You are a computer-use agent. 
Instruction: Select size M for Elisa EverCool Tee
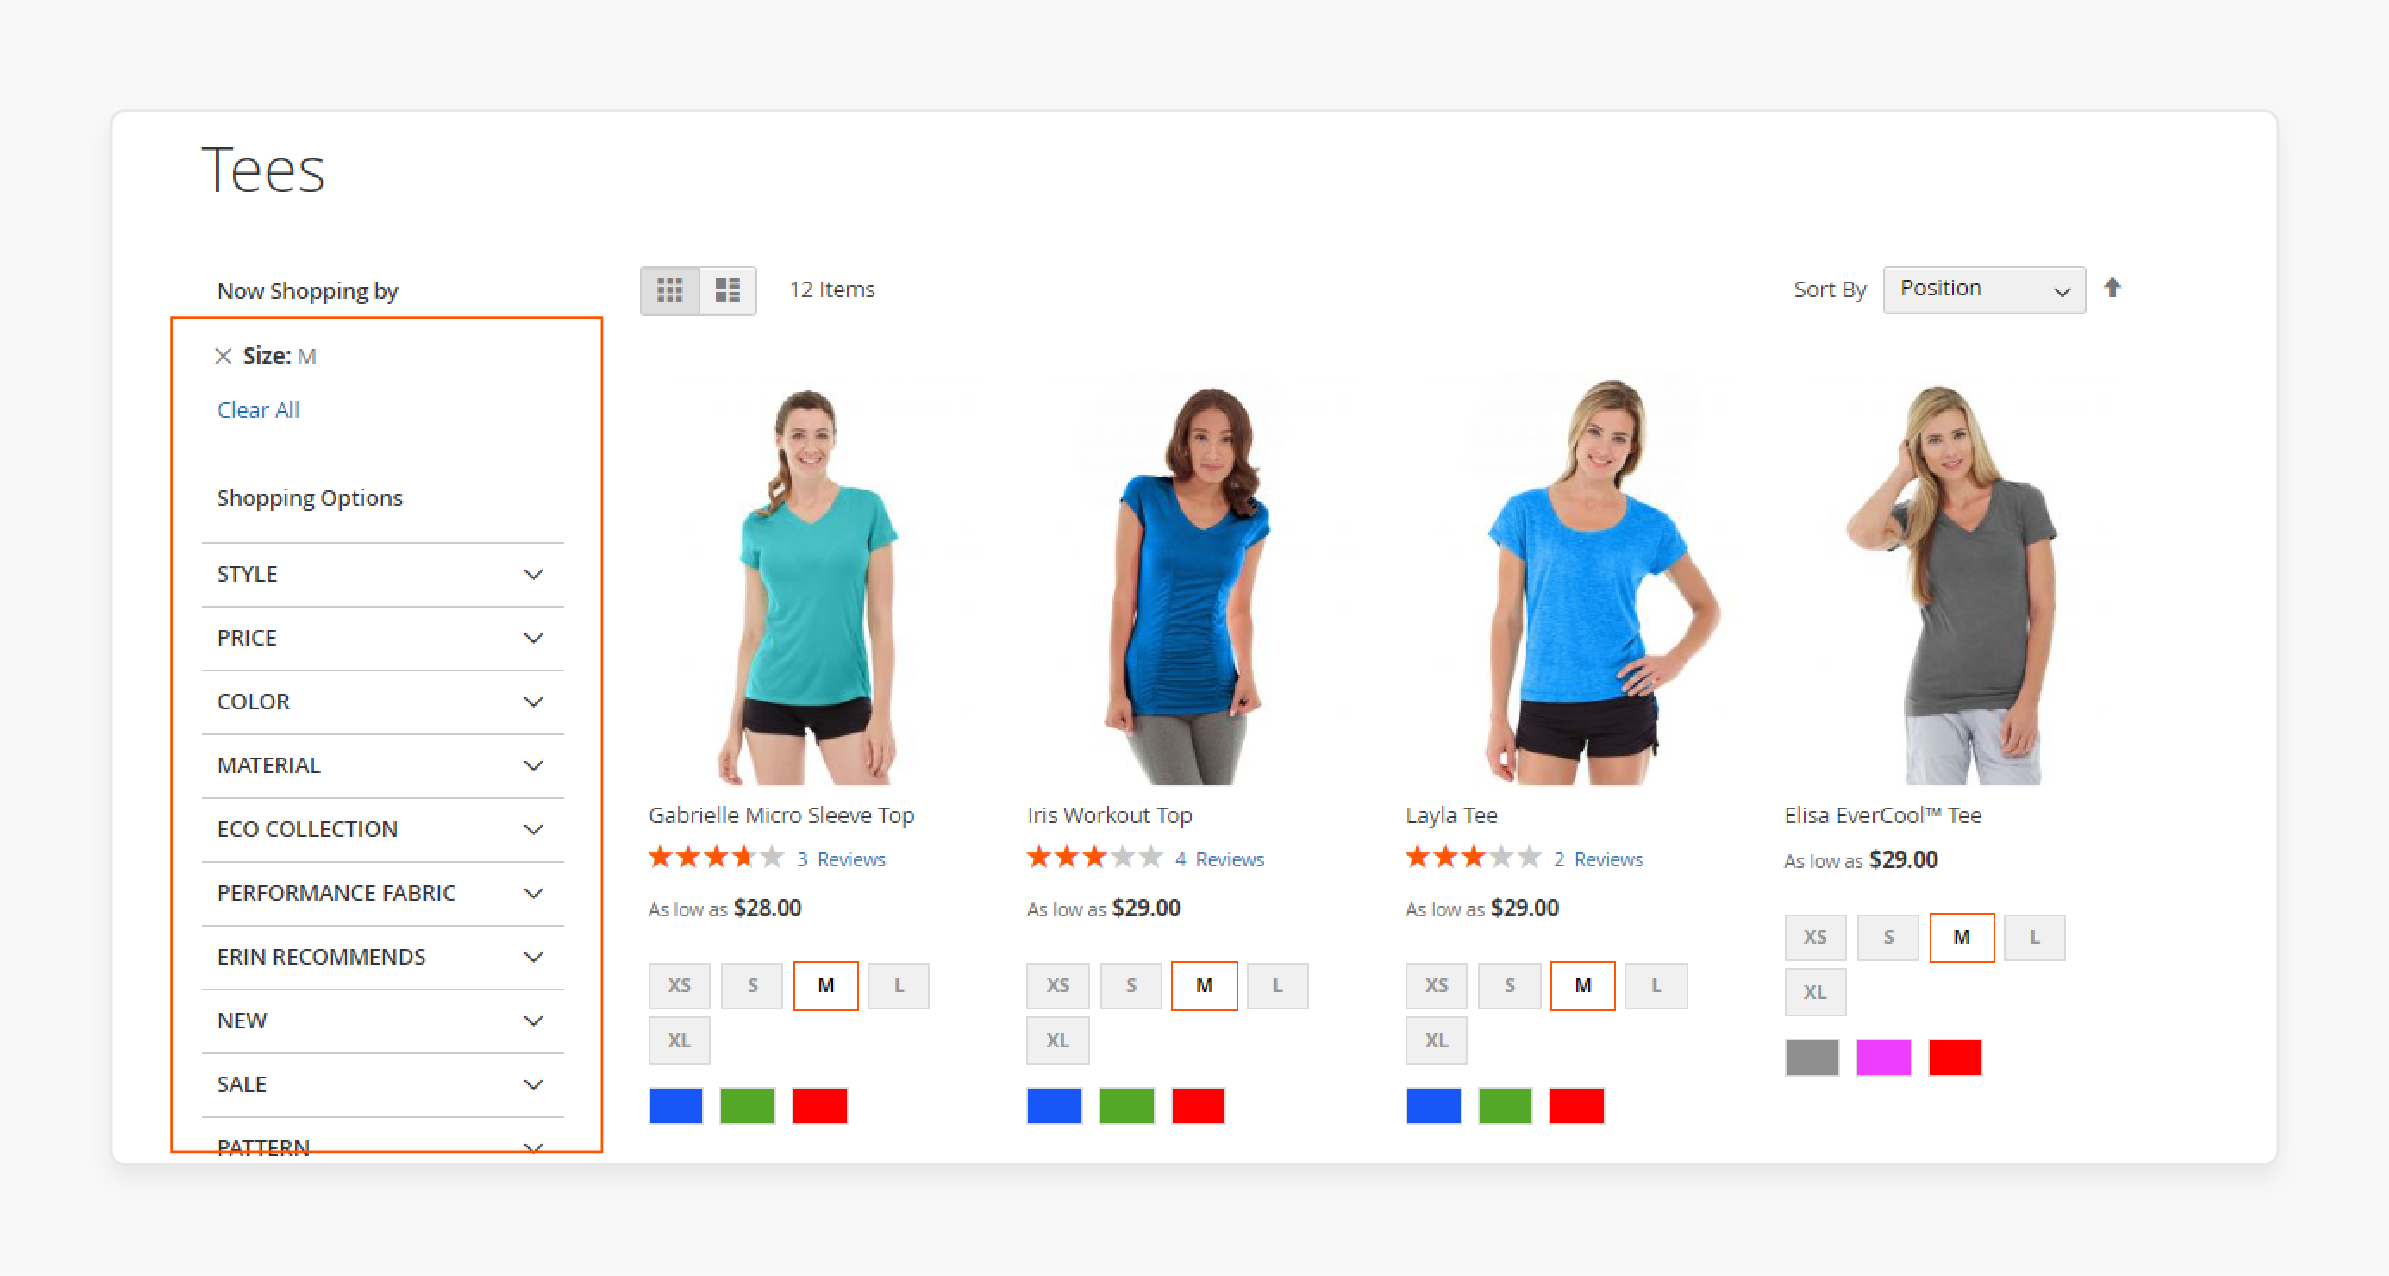[x=1962, y=938]
